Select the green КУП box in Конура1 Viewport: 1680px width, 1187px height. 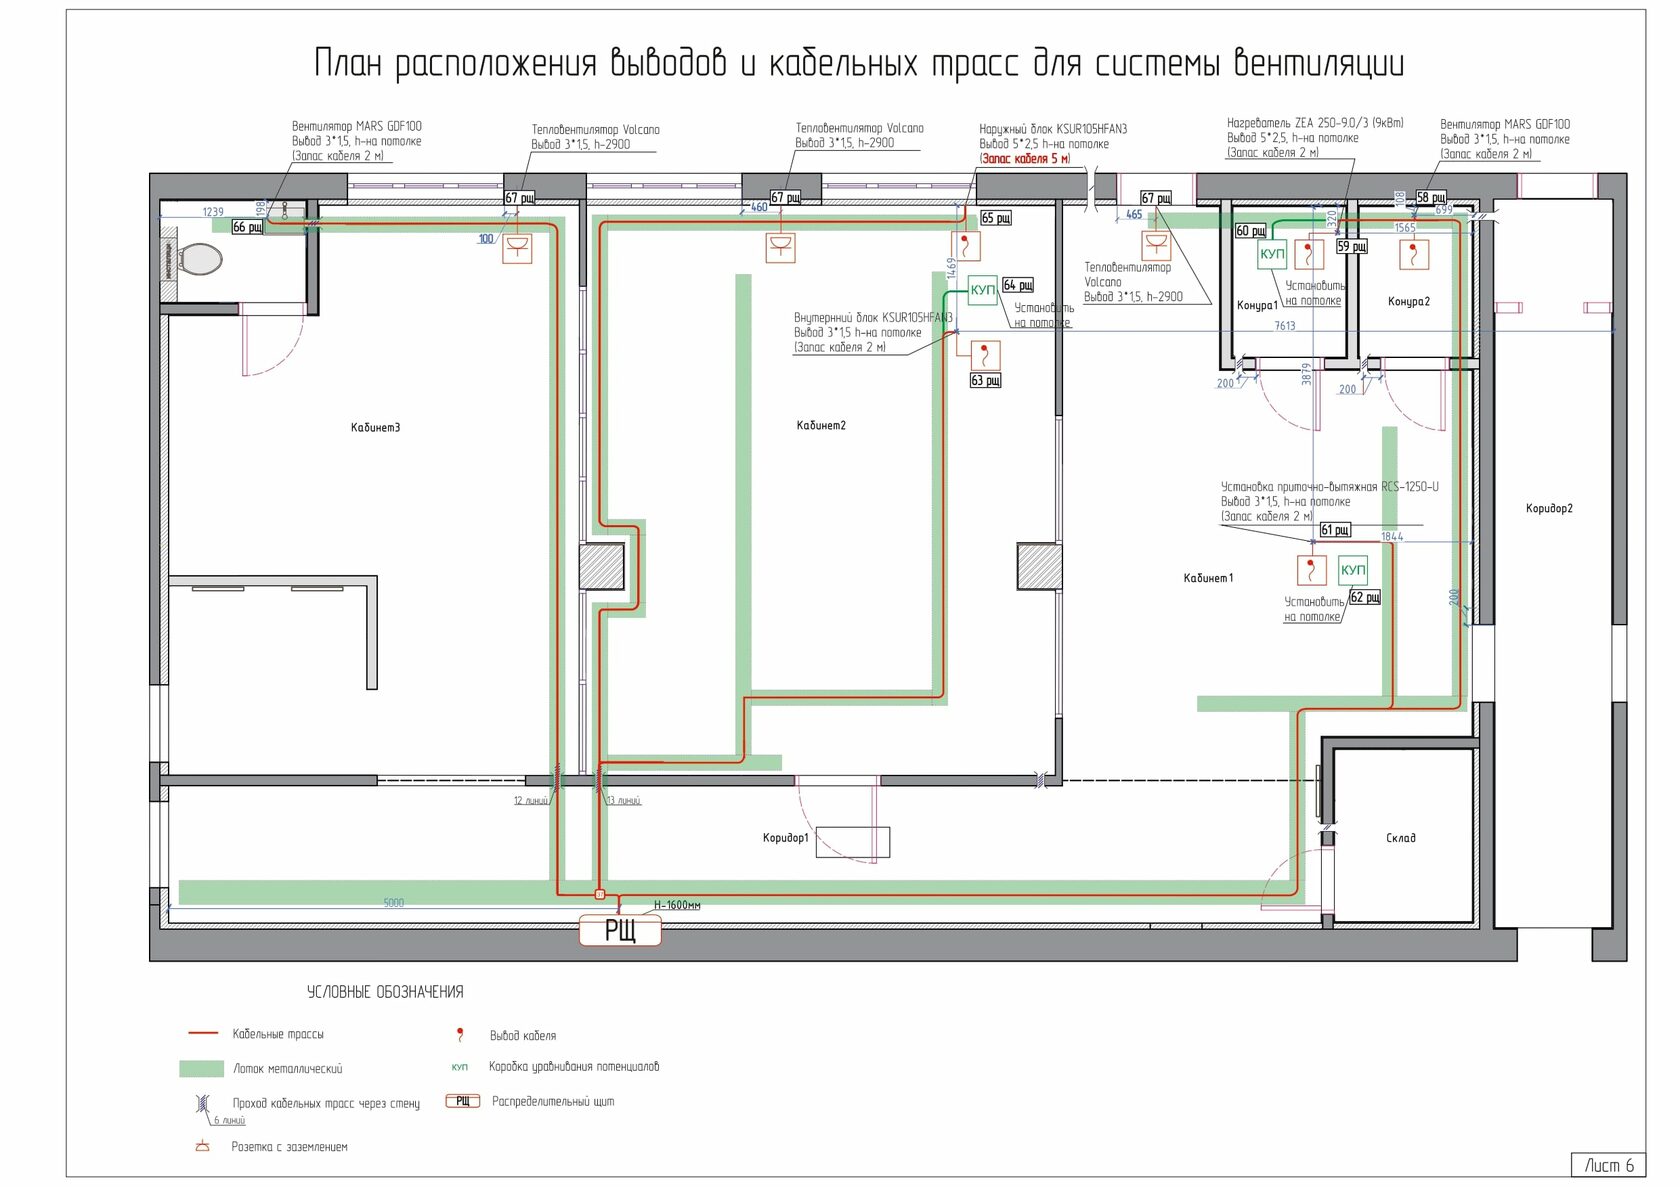click(x=1272, y=254)
